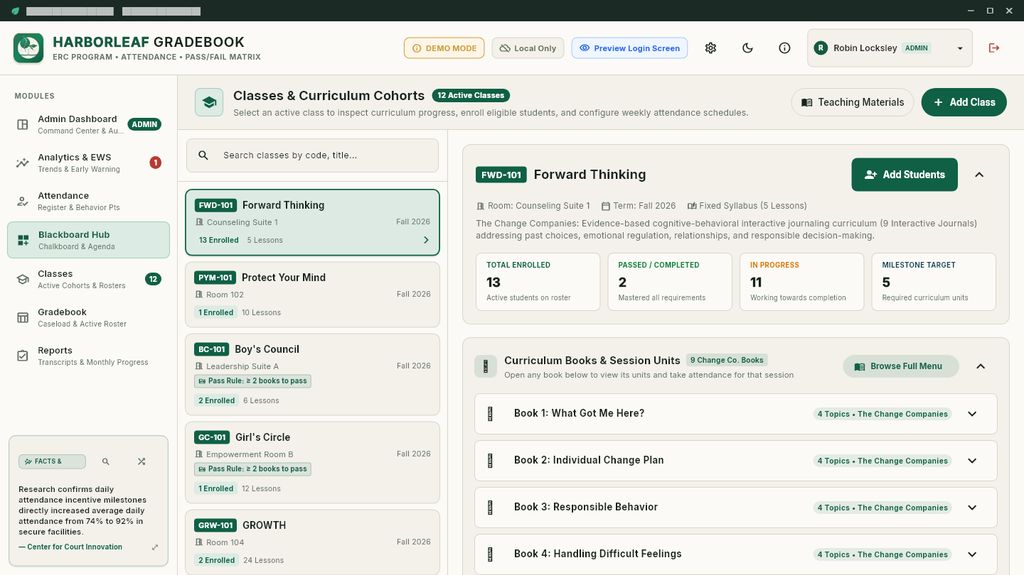Toggle dark mode with the moon icon
This screenshot has width=1024, height=575.
tap(748, 48)
